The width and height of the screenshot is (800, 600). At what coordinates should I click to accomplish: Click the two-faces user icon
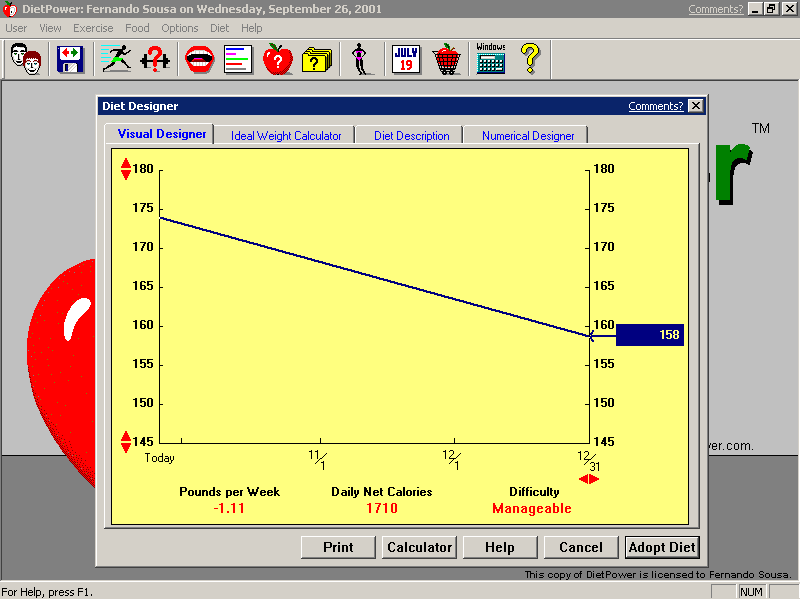click(x=26, y=60)
